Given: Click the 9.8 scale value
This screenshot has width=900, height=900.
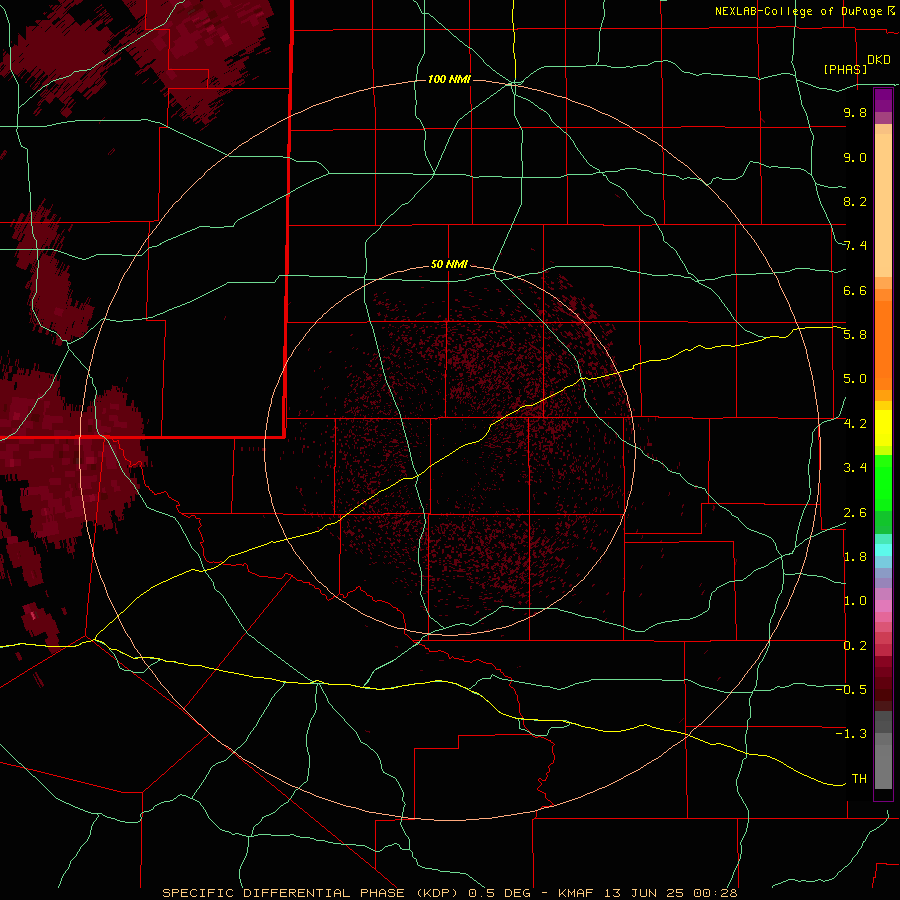Looking at the screenshot, I should pos(855,112).
